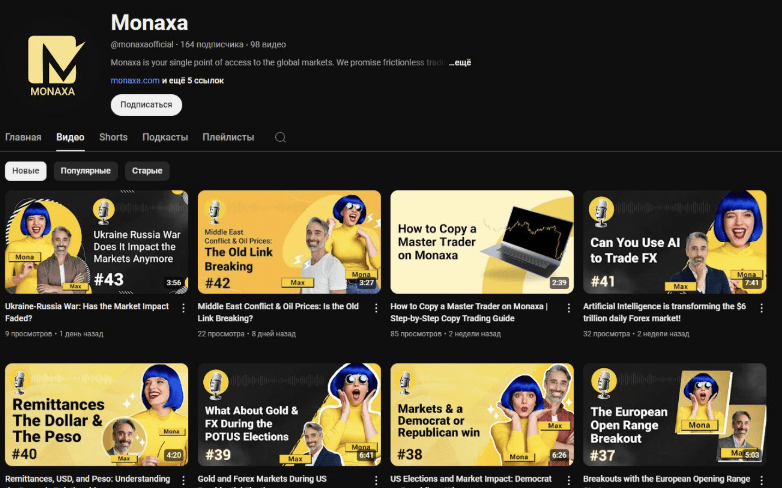Switch to the Плейлисты tab
Screen dimensions: 782x488
point(228,137)
